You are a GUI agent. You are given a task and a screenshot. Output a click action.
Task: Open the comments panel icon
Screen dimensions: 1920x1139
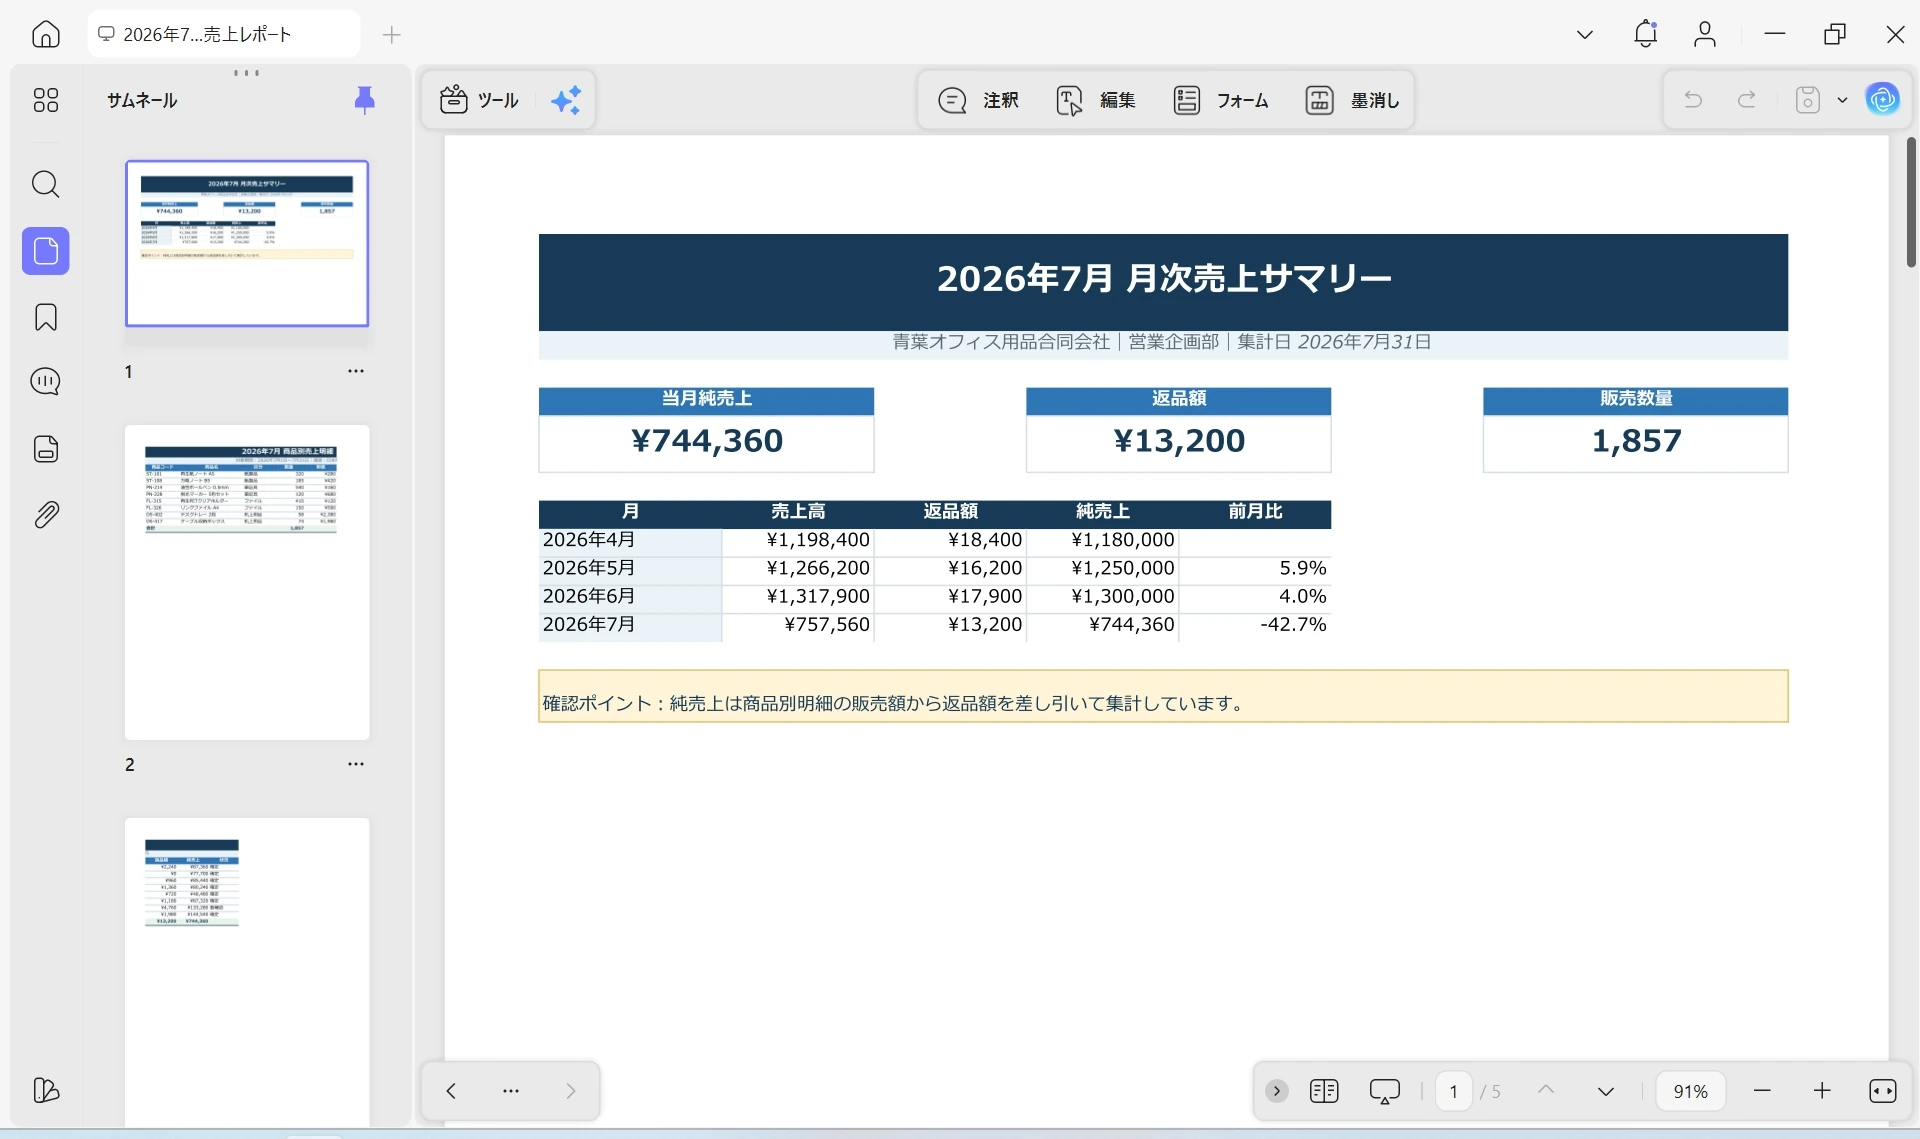pos(46,382)
